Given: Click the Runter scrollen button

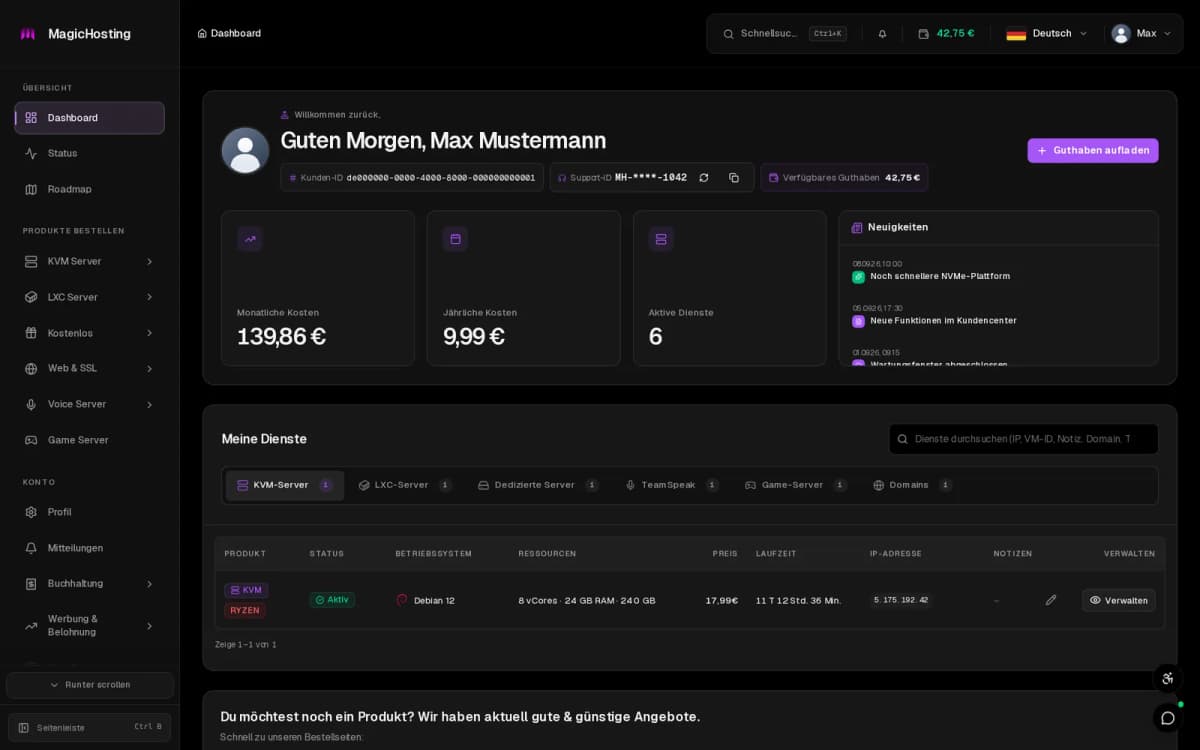Looking at the screenshot, I should [x=90, y=685].
